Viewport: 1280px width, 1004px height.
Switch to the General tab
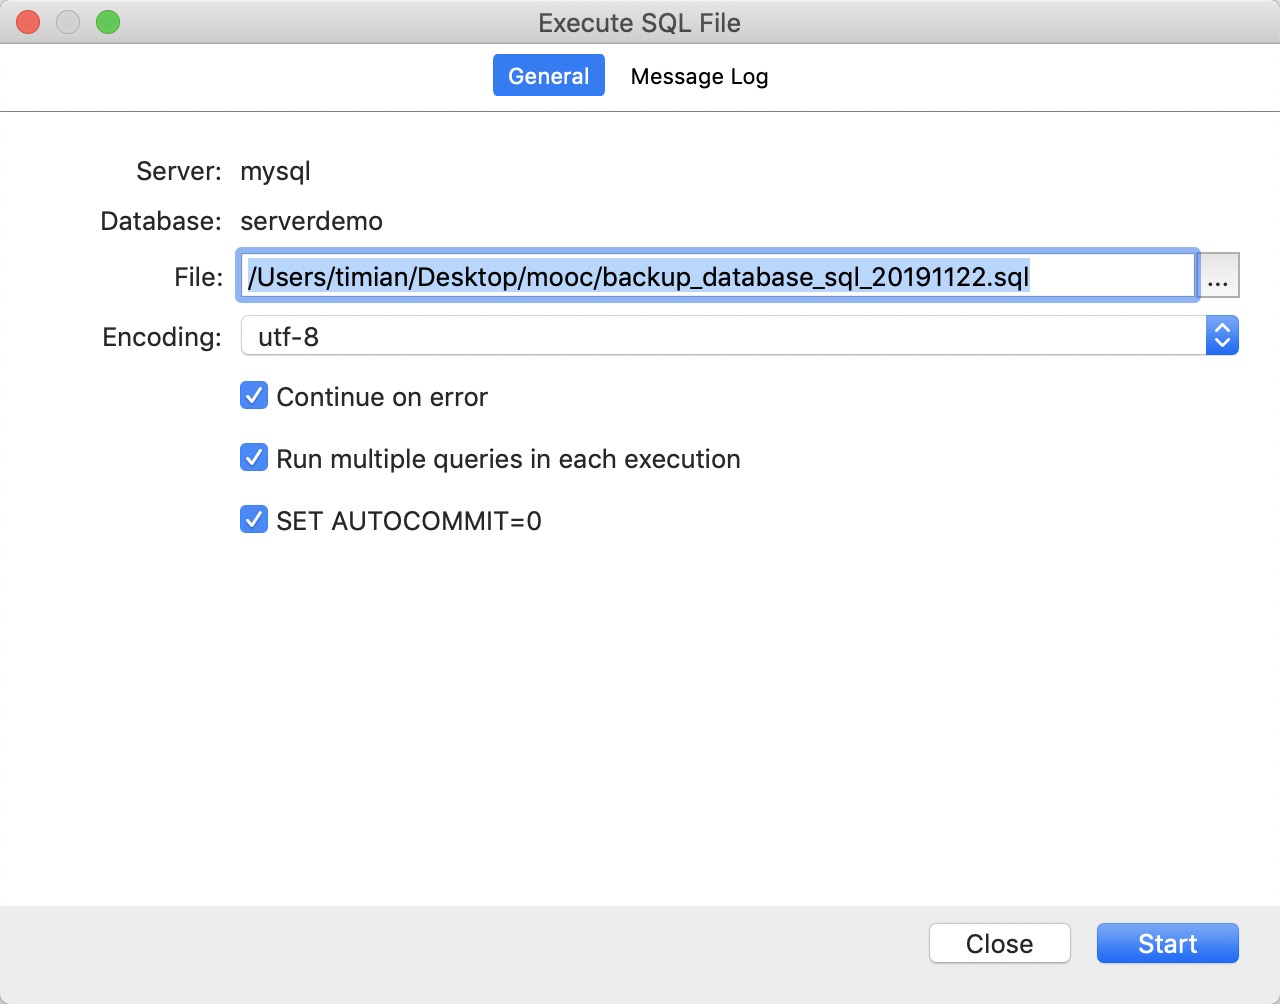(548, 76)
